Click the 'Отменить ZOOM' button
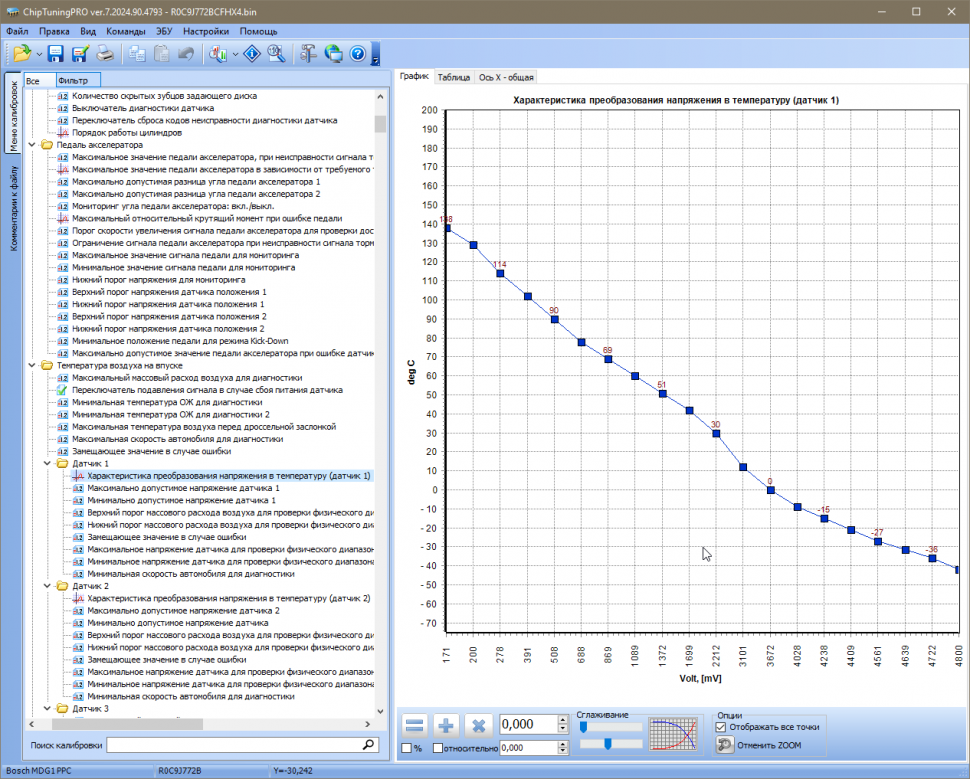The width and height of the screenshot is (970, 779). click(x=759, y=745)
